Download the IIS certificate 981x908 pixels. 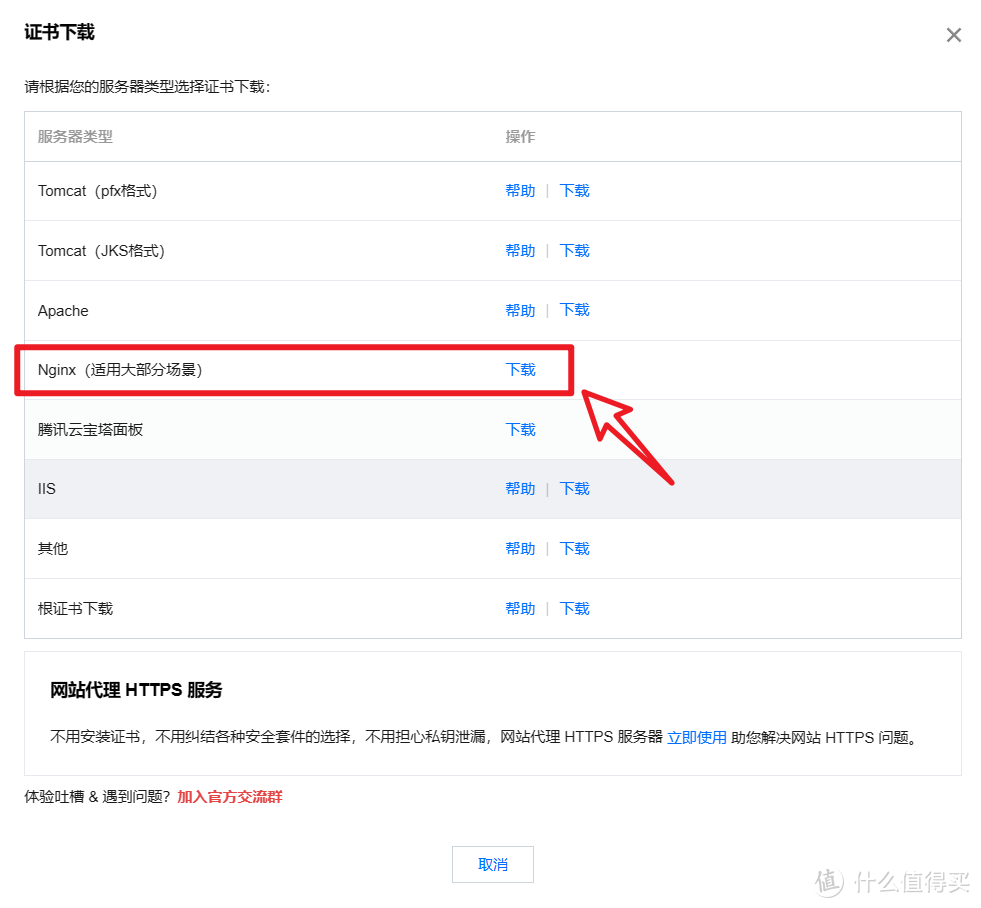pos(574,489)
